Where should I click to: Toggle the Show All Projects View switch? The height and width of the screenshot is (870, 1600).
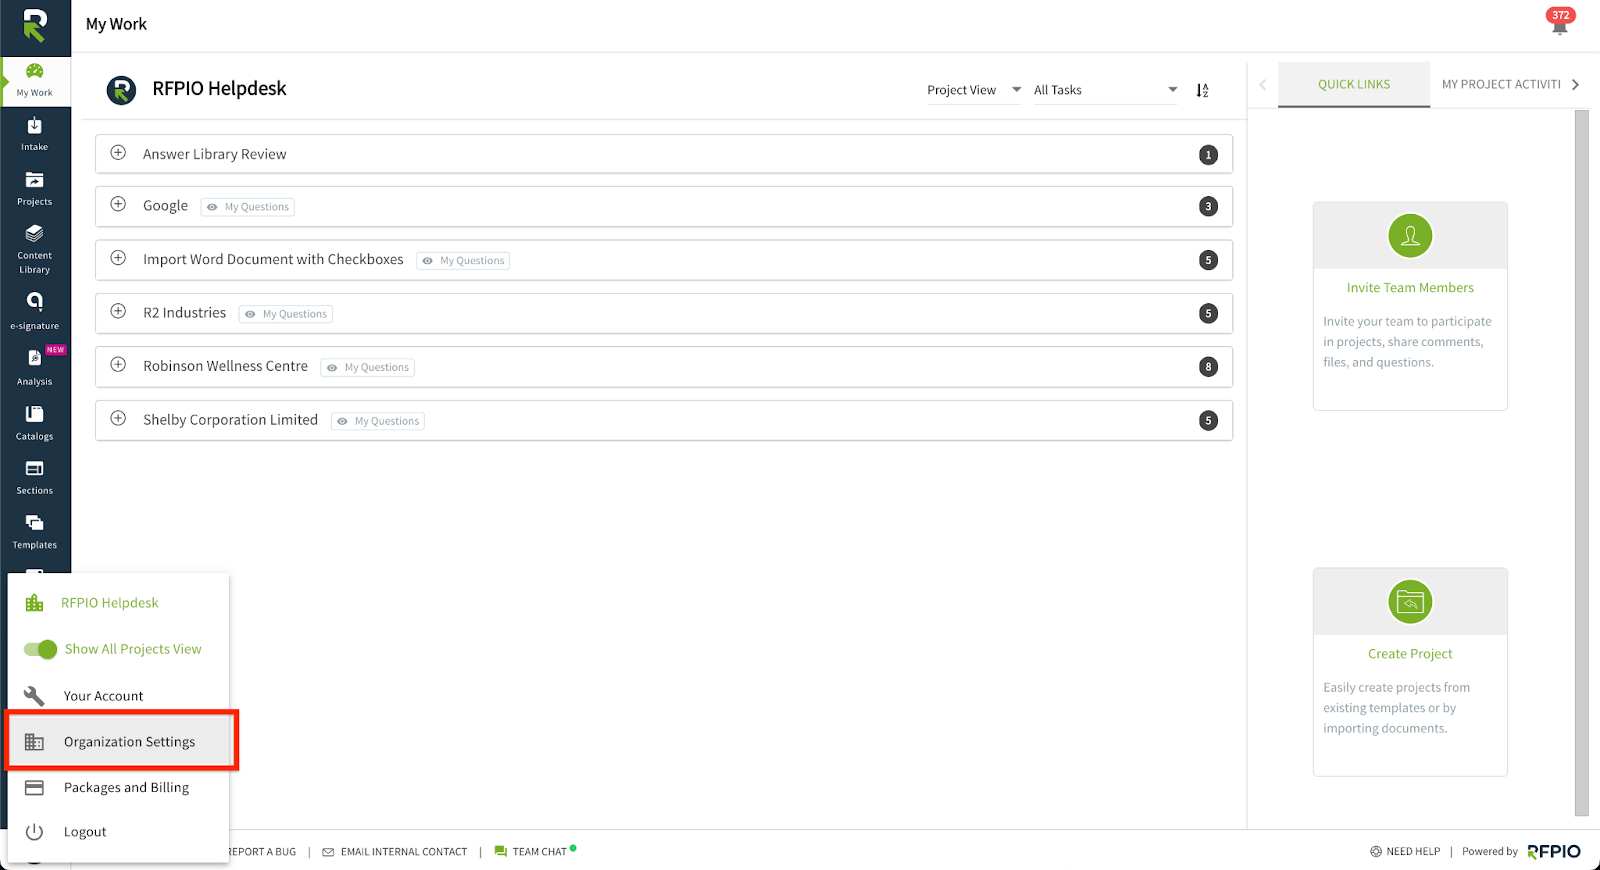41,650
